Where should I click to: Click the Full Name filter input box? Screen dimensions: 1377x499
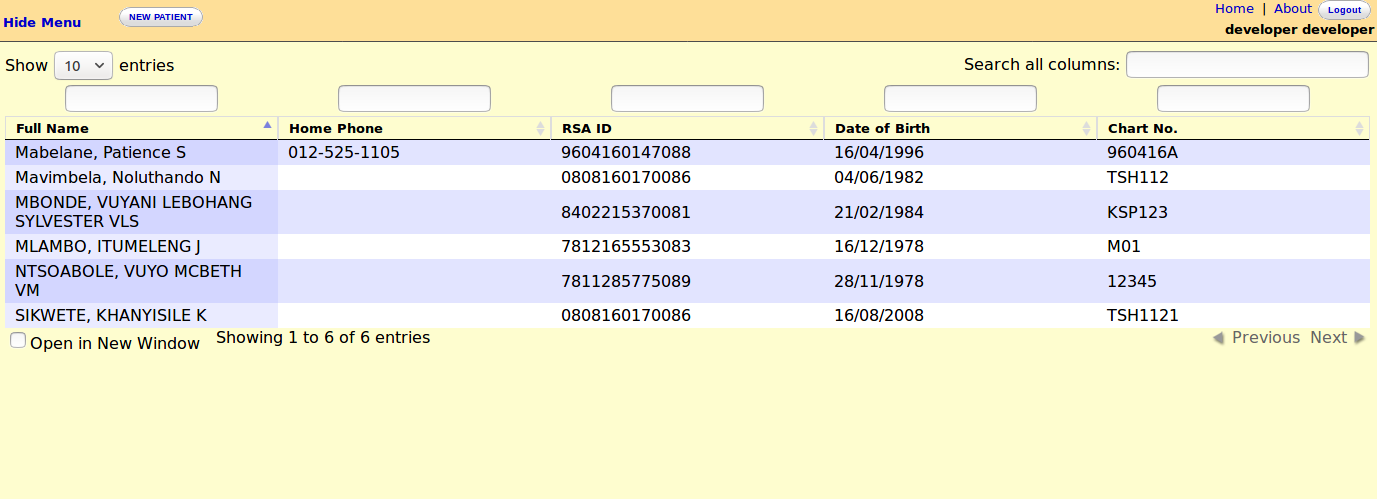[x=141, y=99]
